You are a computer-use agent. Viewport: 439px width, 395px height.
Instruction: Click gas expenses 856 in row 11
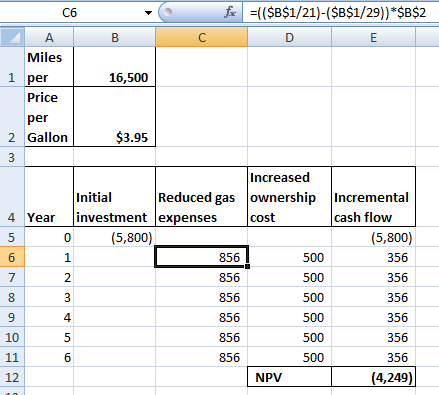[201, 357]
